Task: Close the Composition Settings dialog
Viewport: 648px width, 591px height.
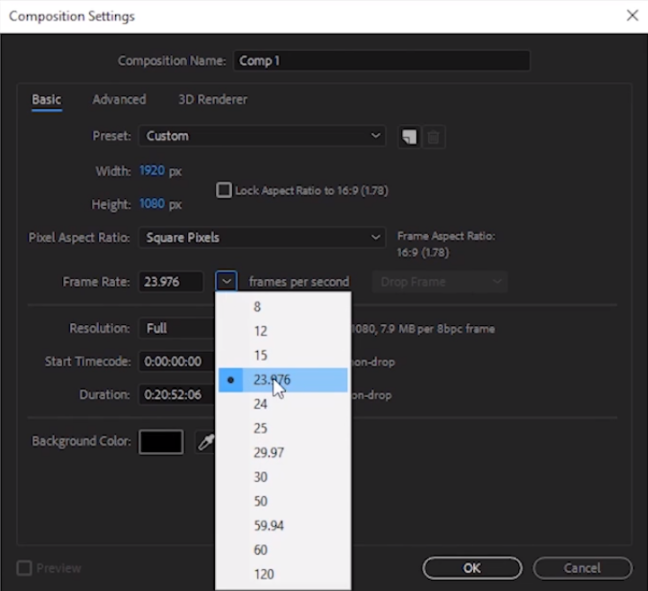Action: coord(632,16)
